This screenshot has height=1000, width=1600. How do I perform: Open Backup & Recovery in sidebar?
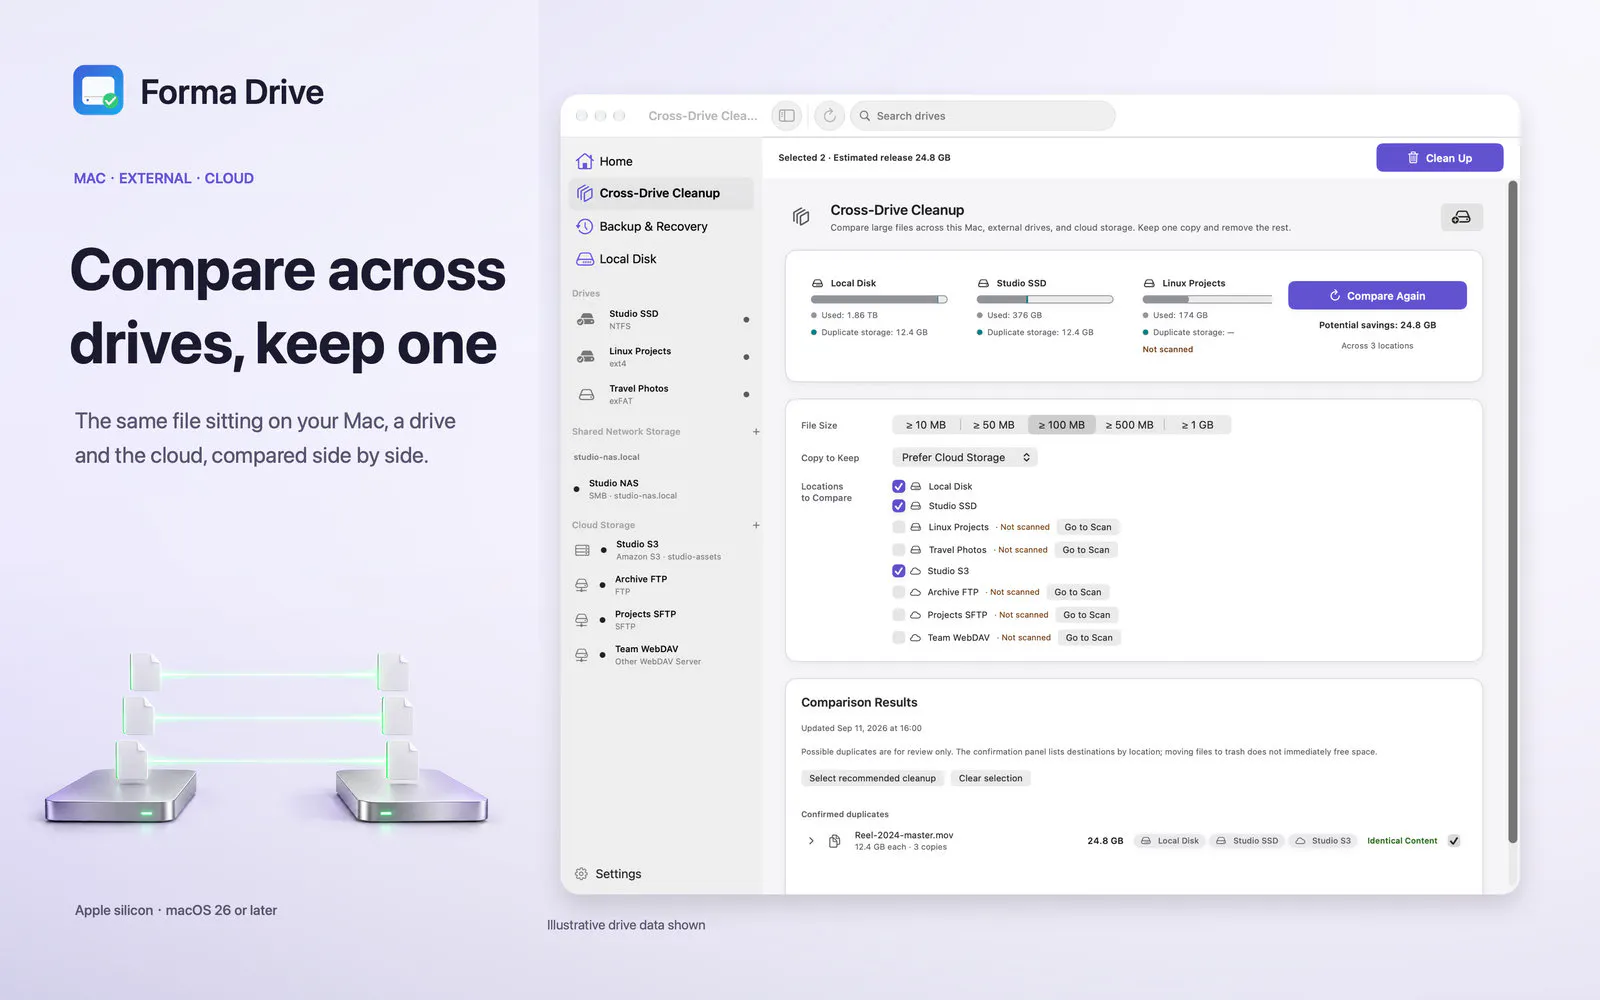click(x=661, y=227)
